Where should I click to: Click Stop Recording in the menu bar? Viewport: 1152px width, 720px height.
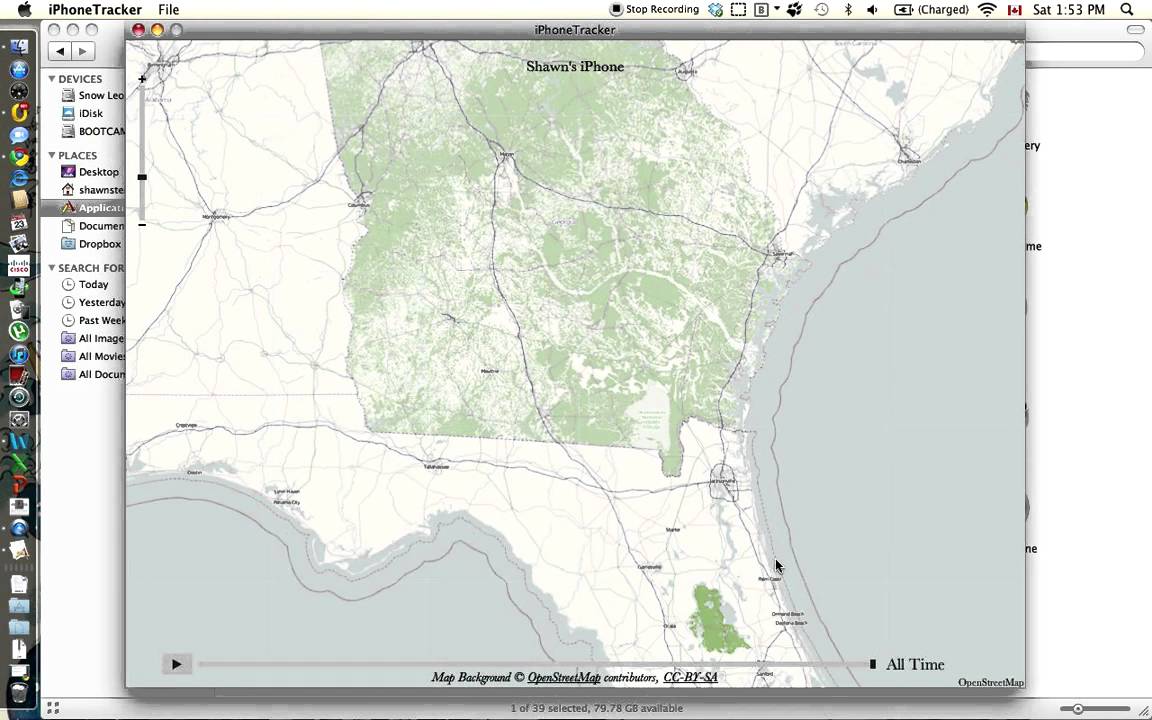pyautogui.click(x=654, y=10)
